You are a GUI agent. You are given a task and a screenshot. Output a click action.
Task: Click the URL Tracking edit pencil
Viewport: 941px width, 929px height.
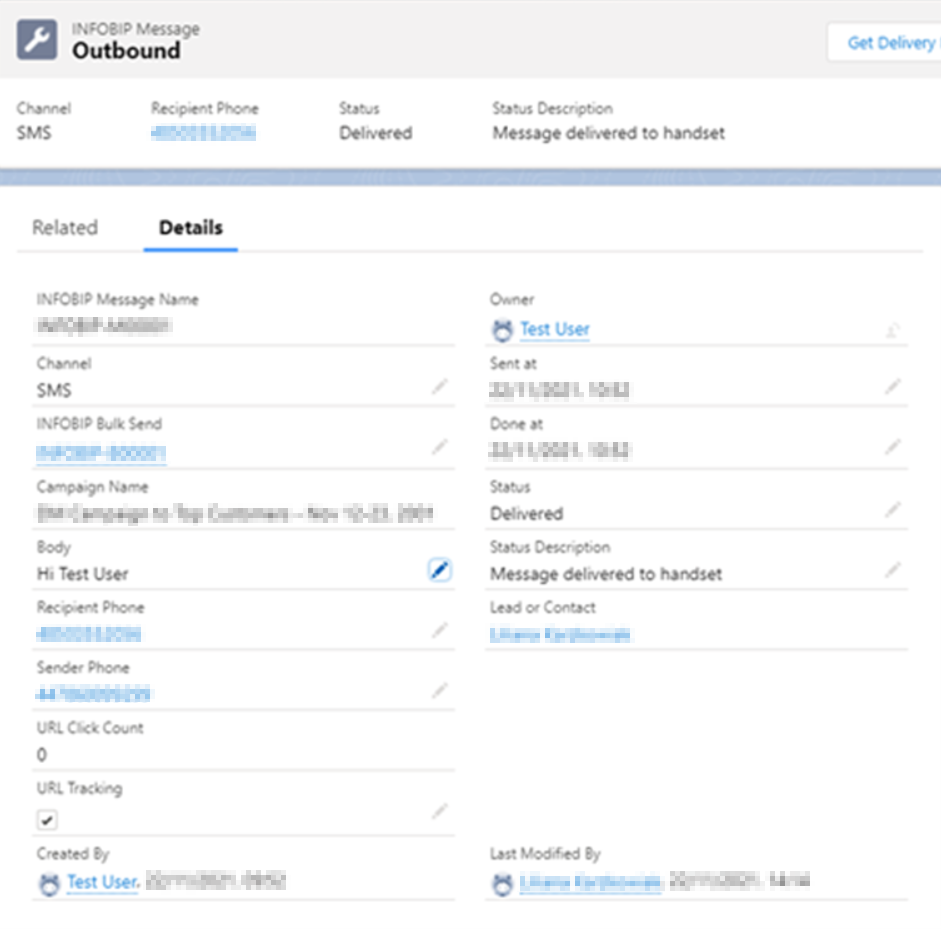[x=439, y=811]
